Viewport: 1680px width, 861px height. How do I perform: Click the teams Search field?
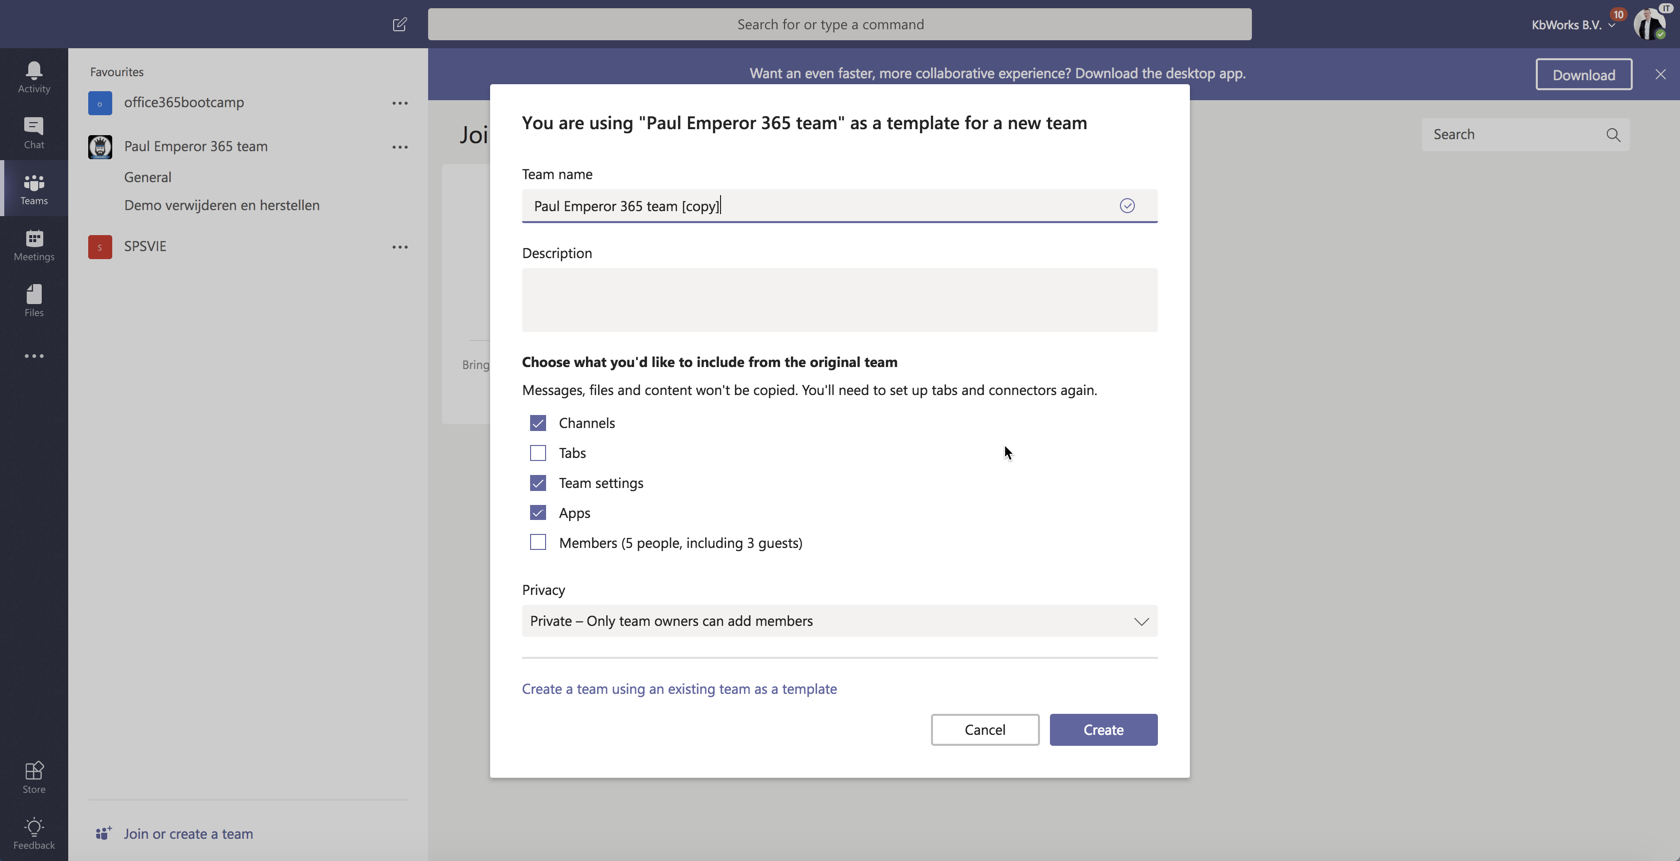click(1526, 135)
